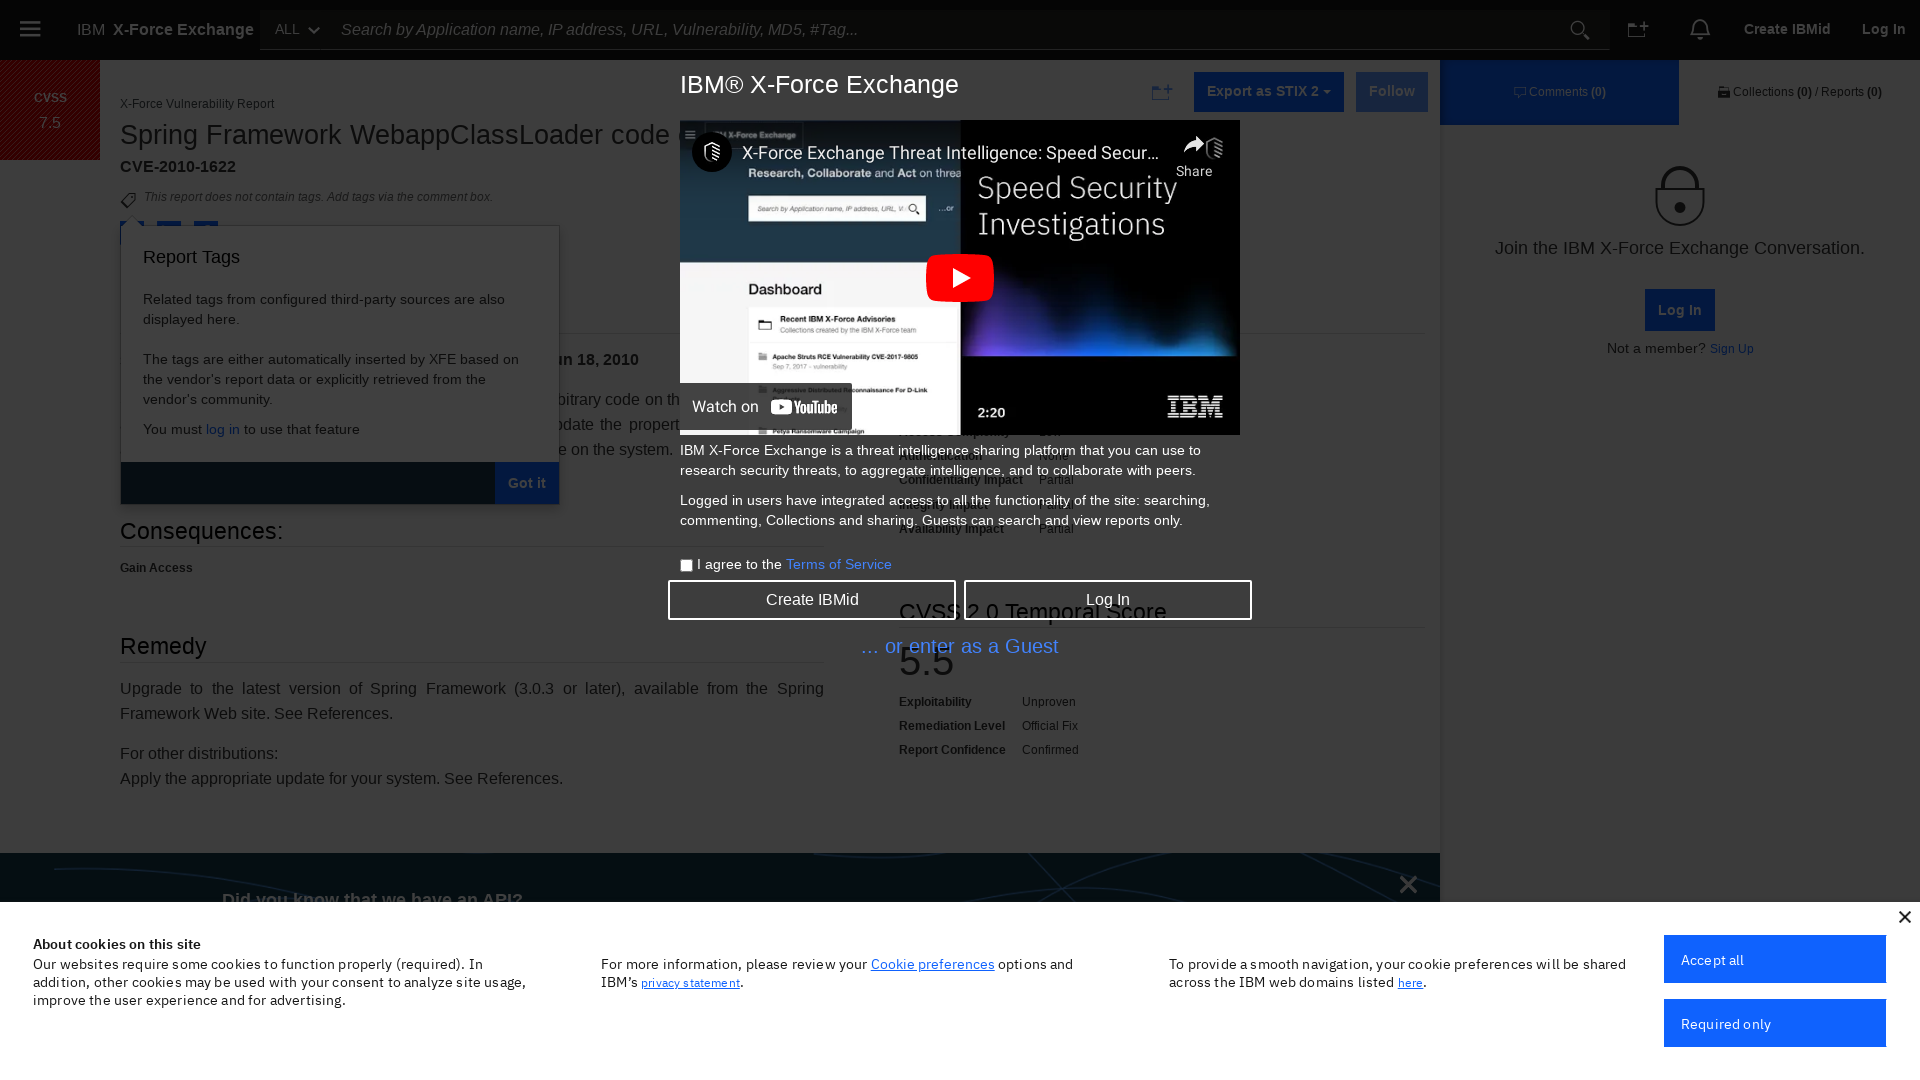Click the padlock icon in comments panel

click(x=1680, y=196)
